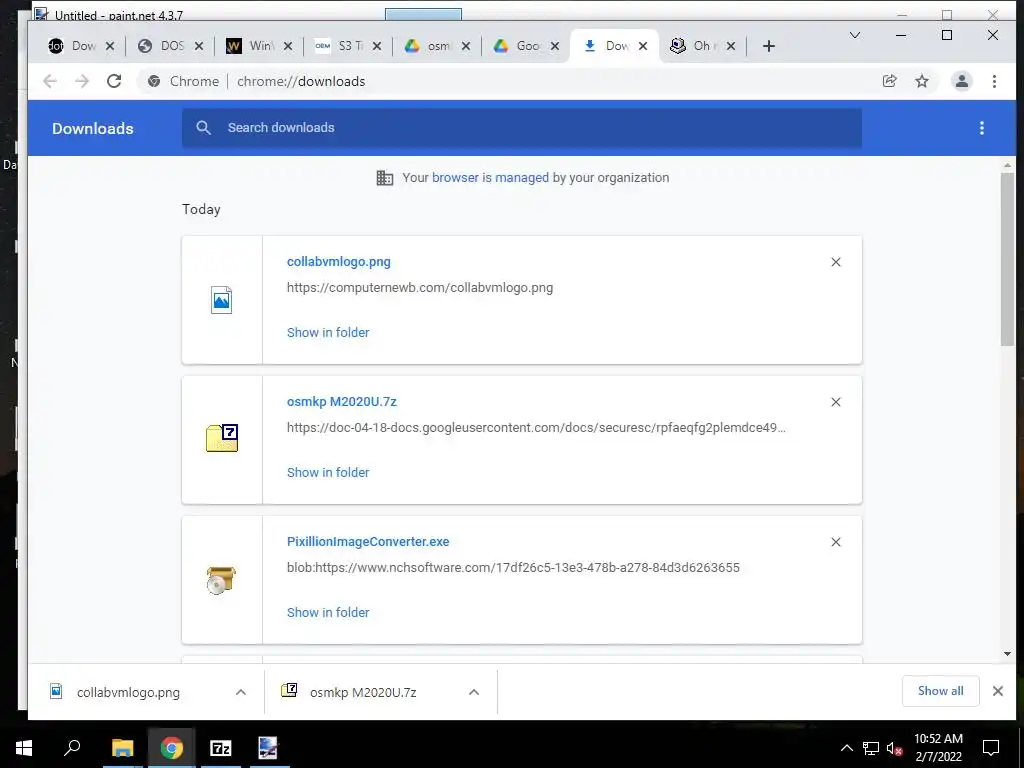1024x768 pixels.
Task: Reload the downloads page
Action: 114,81
